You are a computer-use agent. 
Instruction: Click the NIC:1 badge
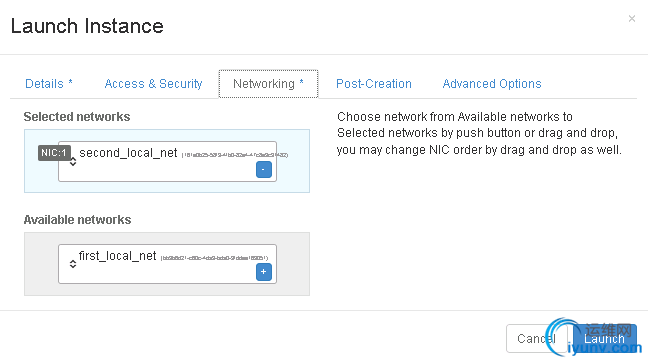coord(54,153)
